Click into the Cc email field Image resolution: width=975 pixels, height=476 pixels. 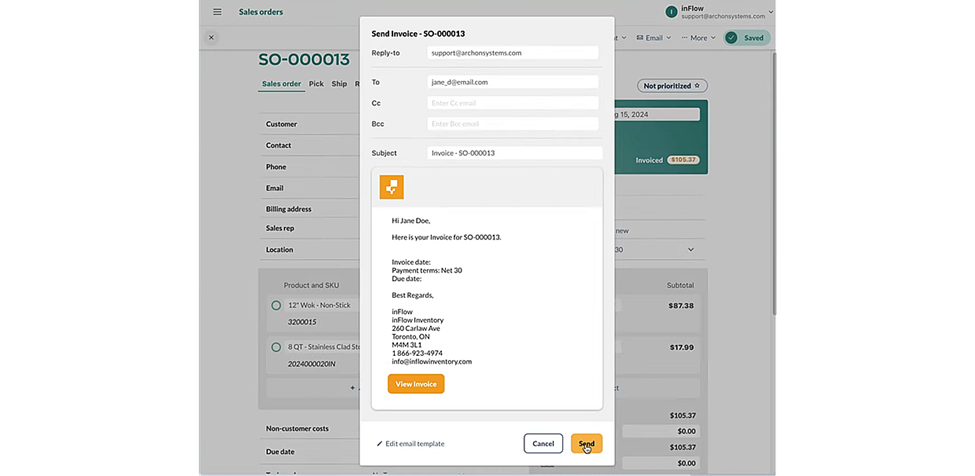pos(512,103)
